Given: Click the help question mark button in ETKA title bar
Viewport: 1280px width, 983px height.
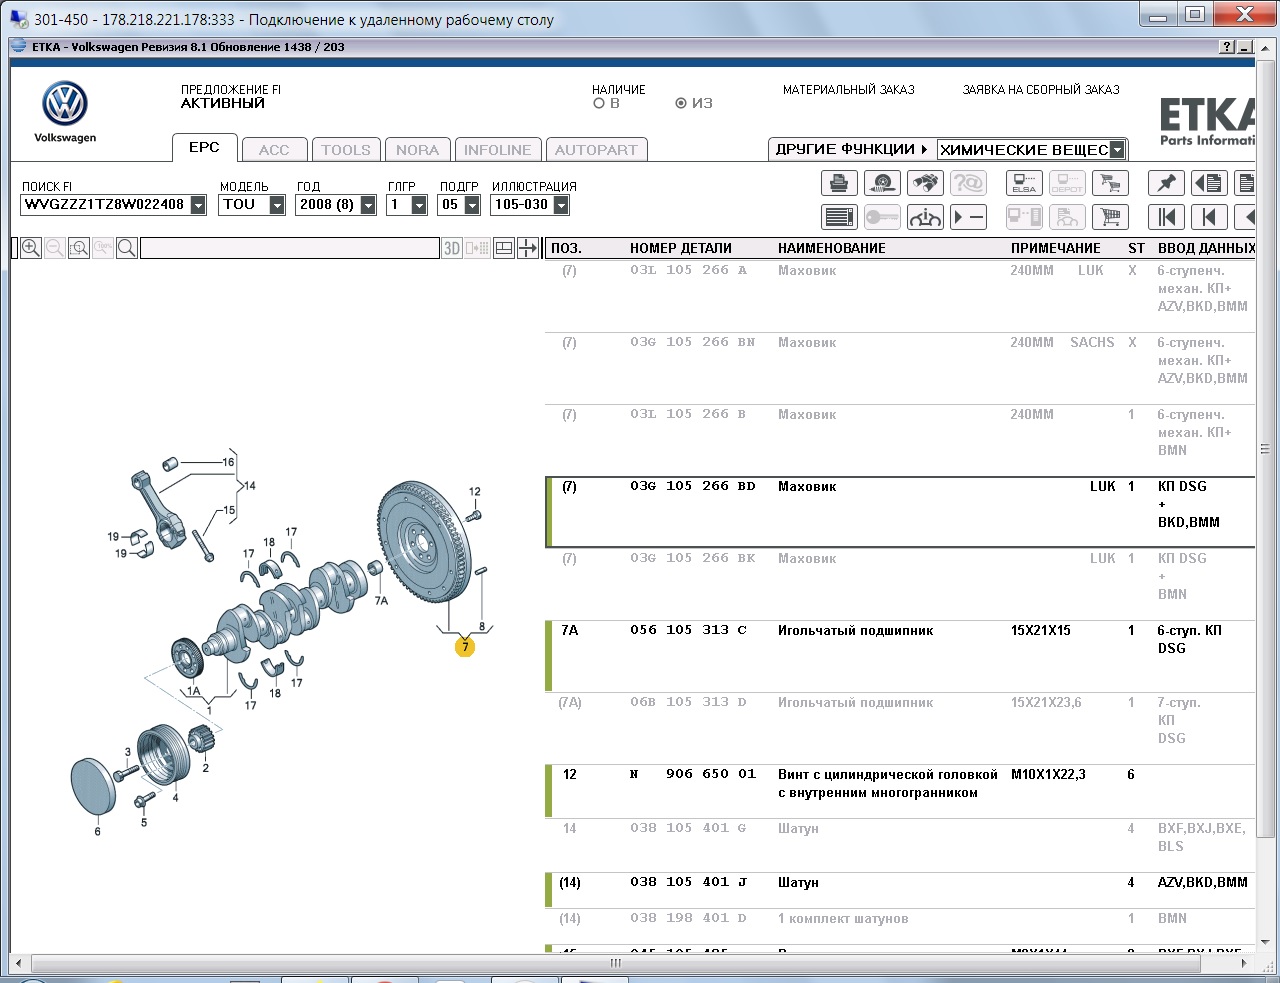Looking at the screenshot, I should (1227, 47).
